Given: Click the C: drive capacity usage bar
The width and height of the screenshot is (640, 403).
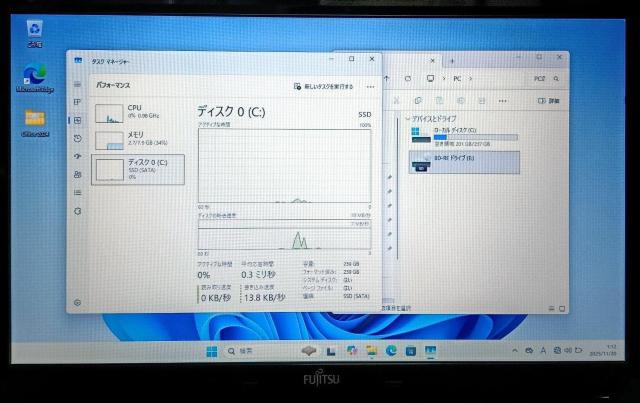Looking at the screenshot, I should coord(476,138).
